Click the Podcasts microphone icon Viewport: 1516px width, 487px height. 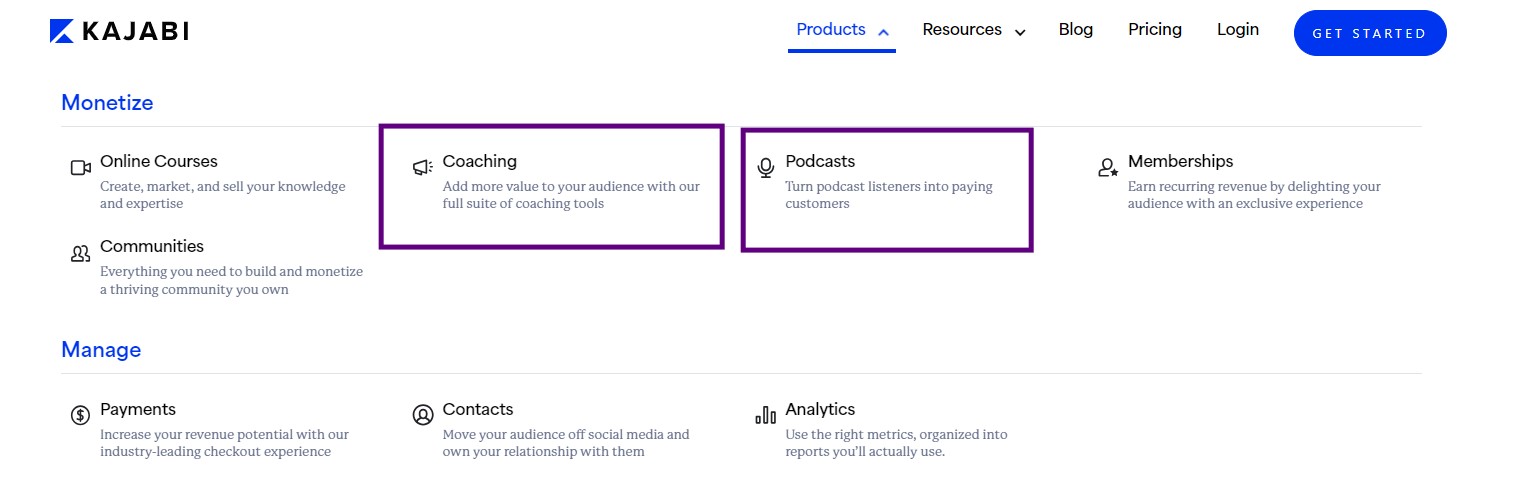[766, 168]
